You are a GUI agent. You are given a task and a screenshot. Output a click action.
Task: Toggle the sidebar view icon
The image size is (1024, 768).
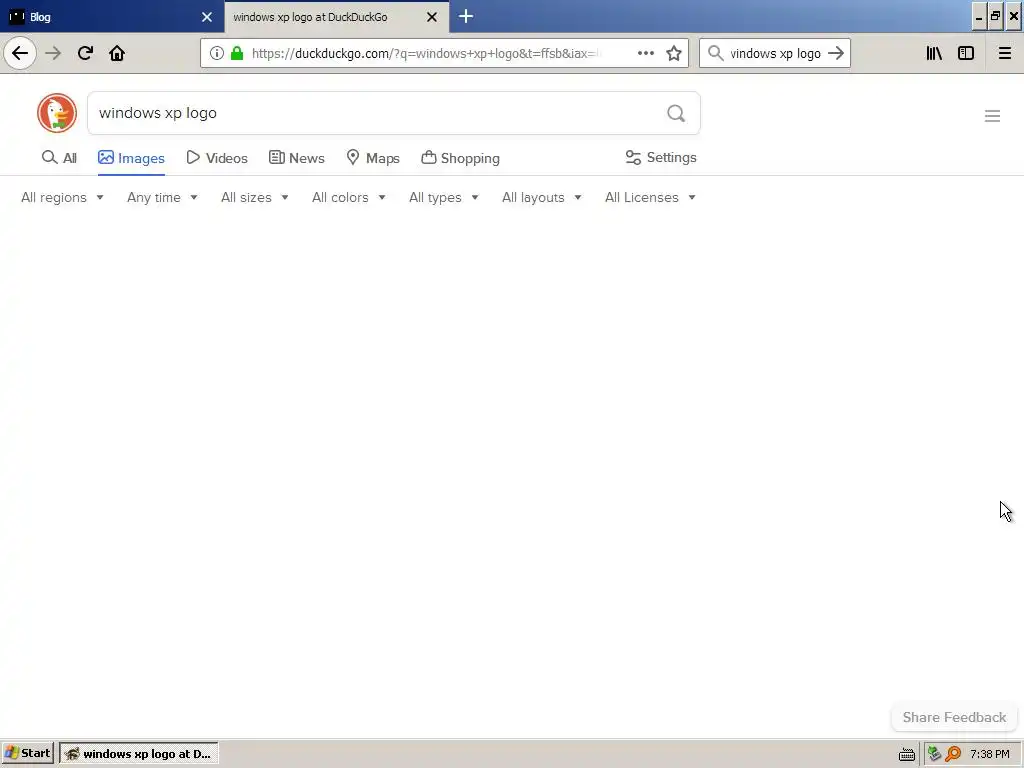[x=966, y=54]
